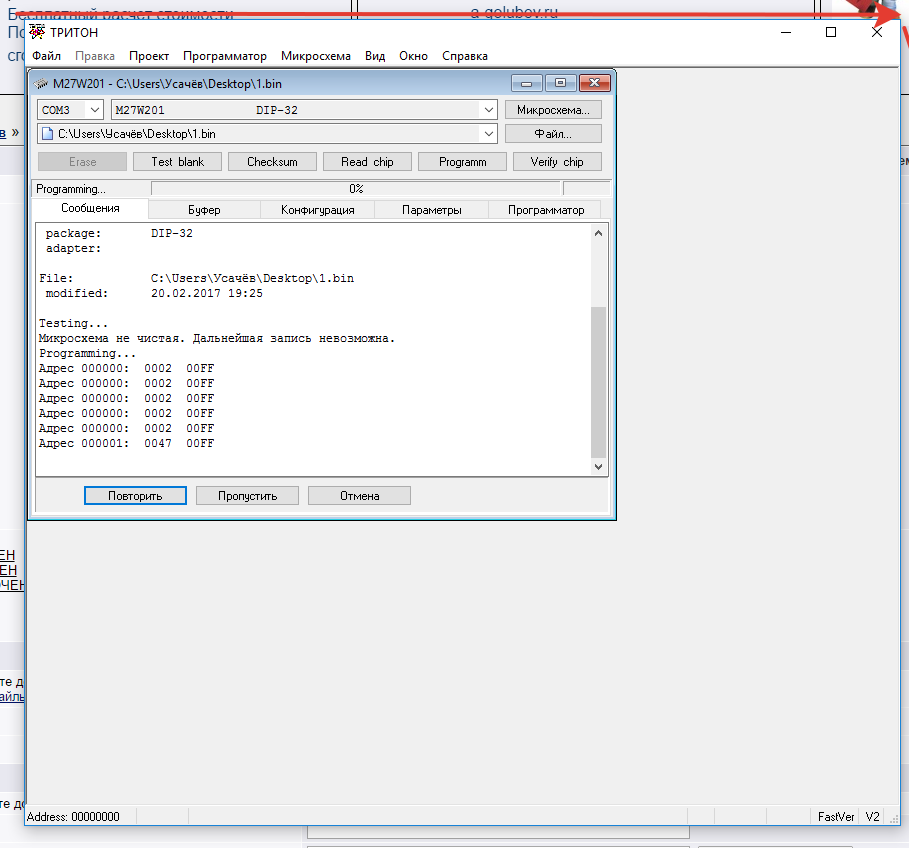Click the Микросхема... button
This screenshot has width=909, height=848.
[x=553, y=110]
